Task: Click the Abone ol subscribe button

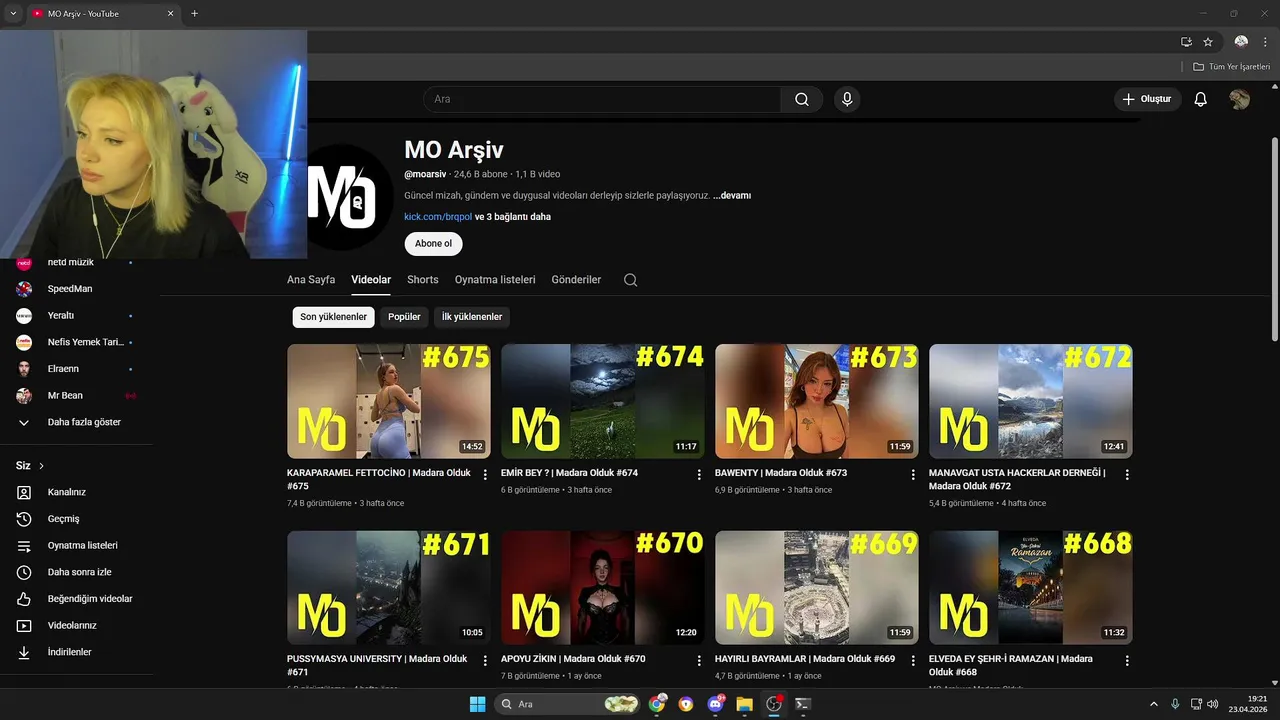Action: 433,244
